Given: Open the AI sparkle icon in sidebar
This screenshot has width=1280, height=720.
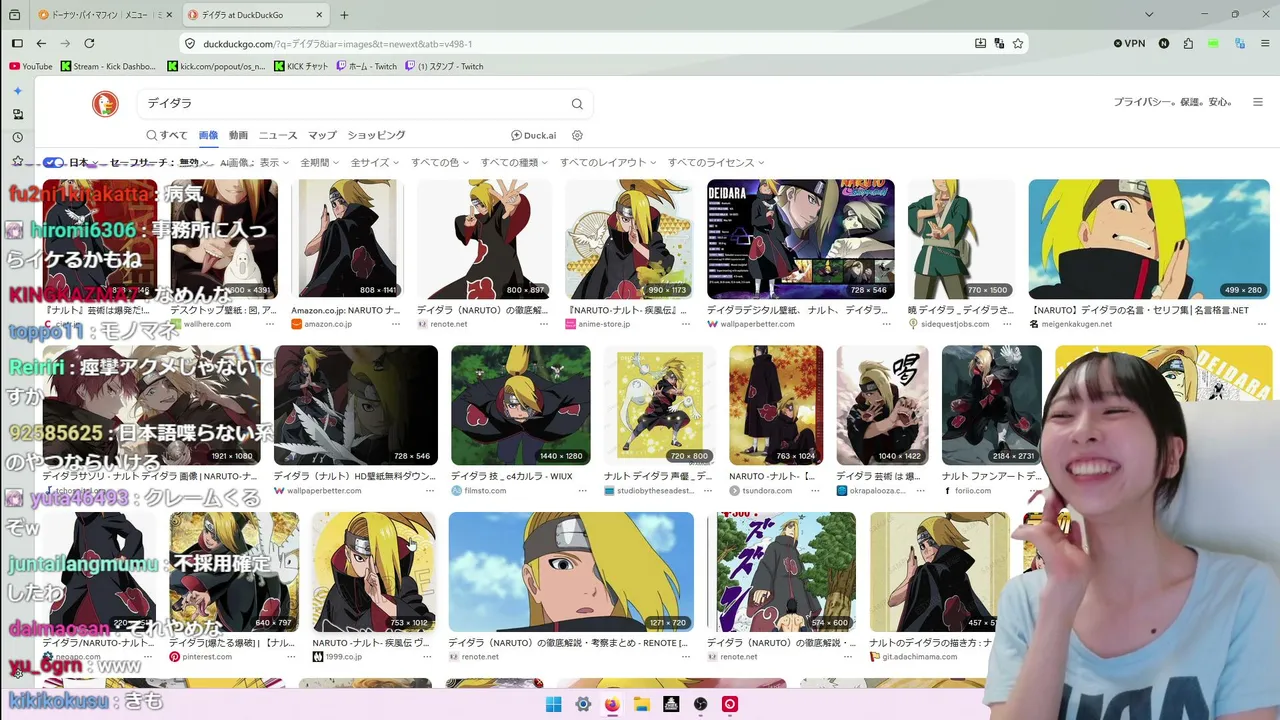Looking at the screenshot, I should tap(17, 91).
